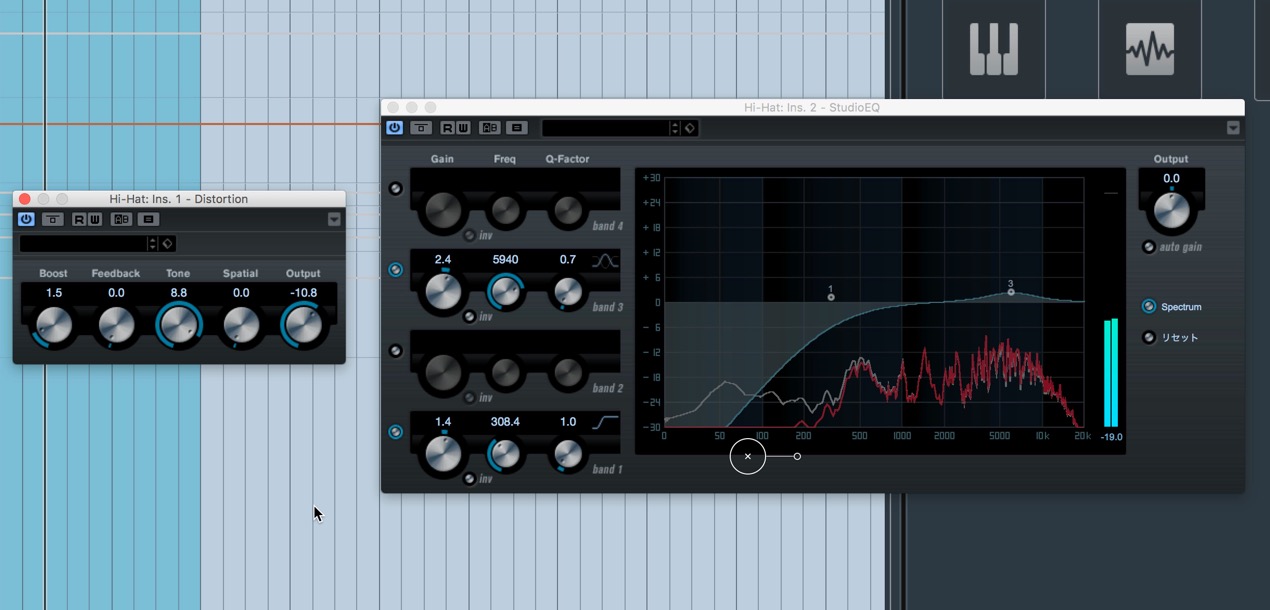Change band 1 filter type shelf icon
The height and width of the screenshot is (610, 1270).
tap(604, 423)
